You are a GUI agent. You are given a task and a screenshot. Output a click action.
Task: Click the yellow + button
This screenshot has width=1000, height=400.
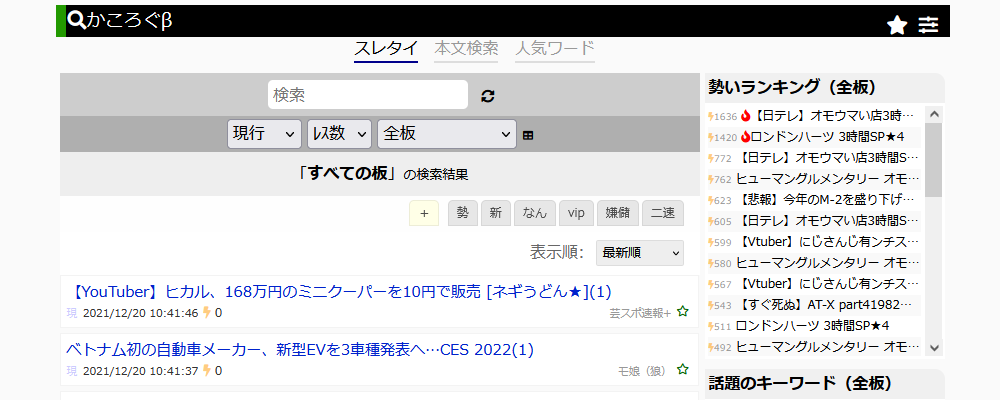[x=424, y=214]
